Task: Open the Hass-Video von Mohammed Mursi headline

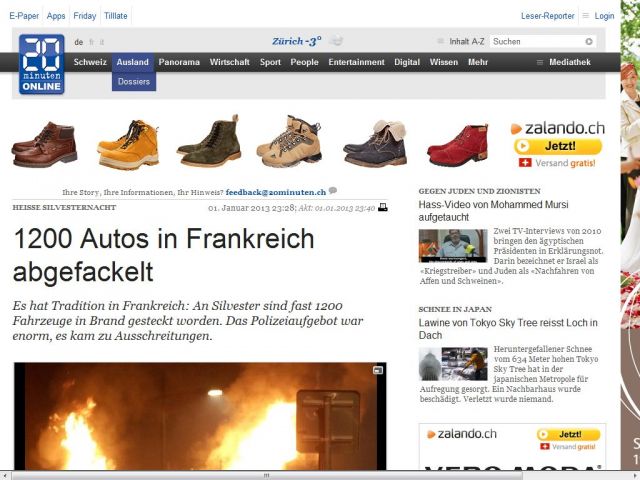Action: (493, 211)
